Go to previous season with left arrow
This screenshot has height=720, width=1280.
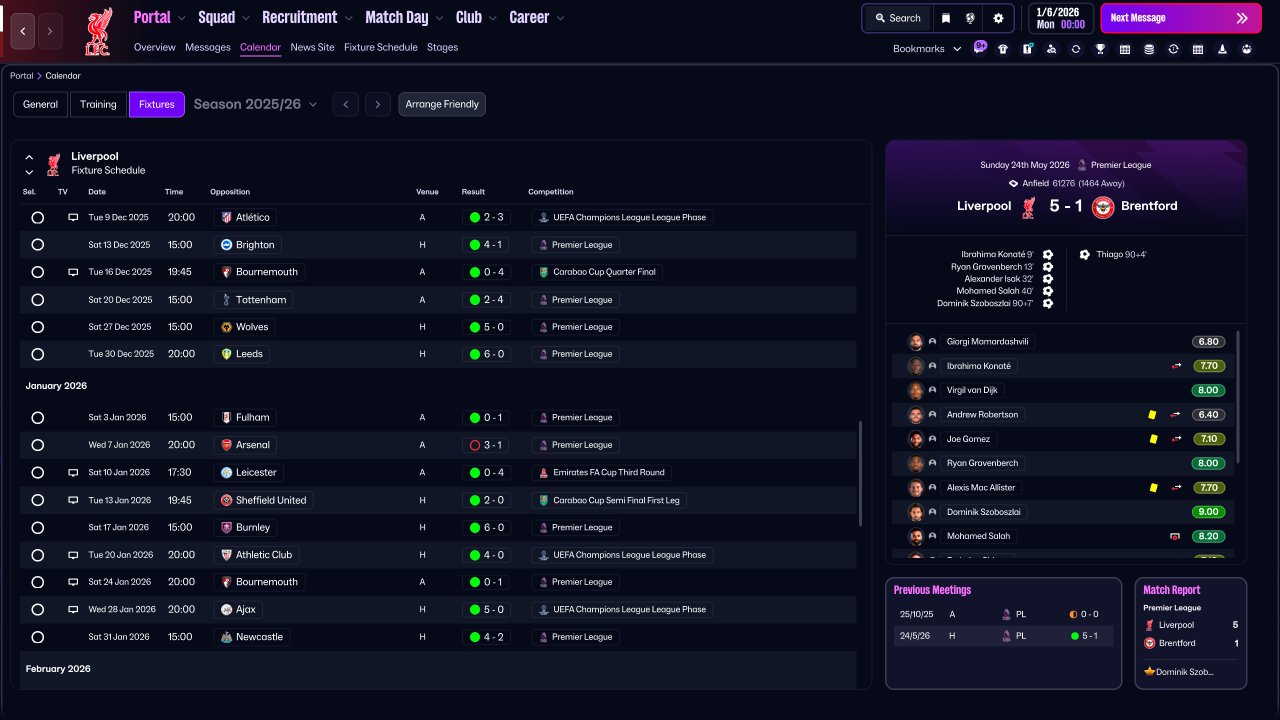[345, 104]
